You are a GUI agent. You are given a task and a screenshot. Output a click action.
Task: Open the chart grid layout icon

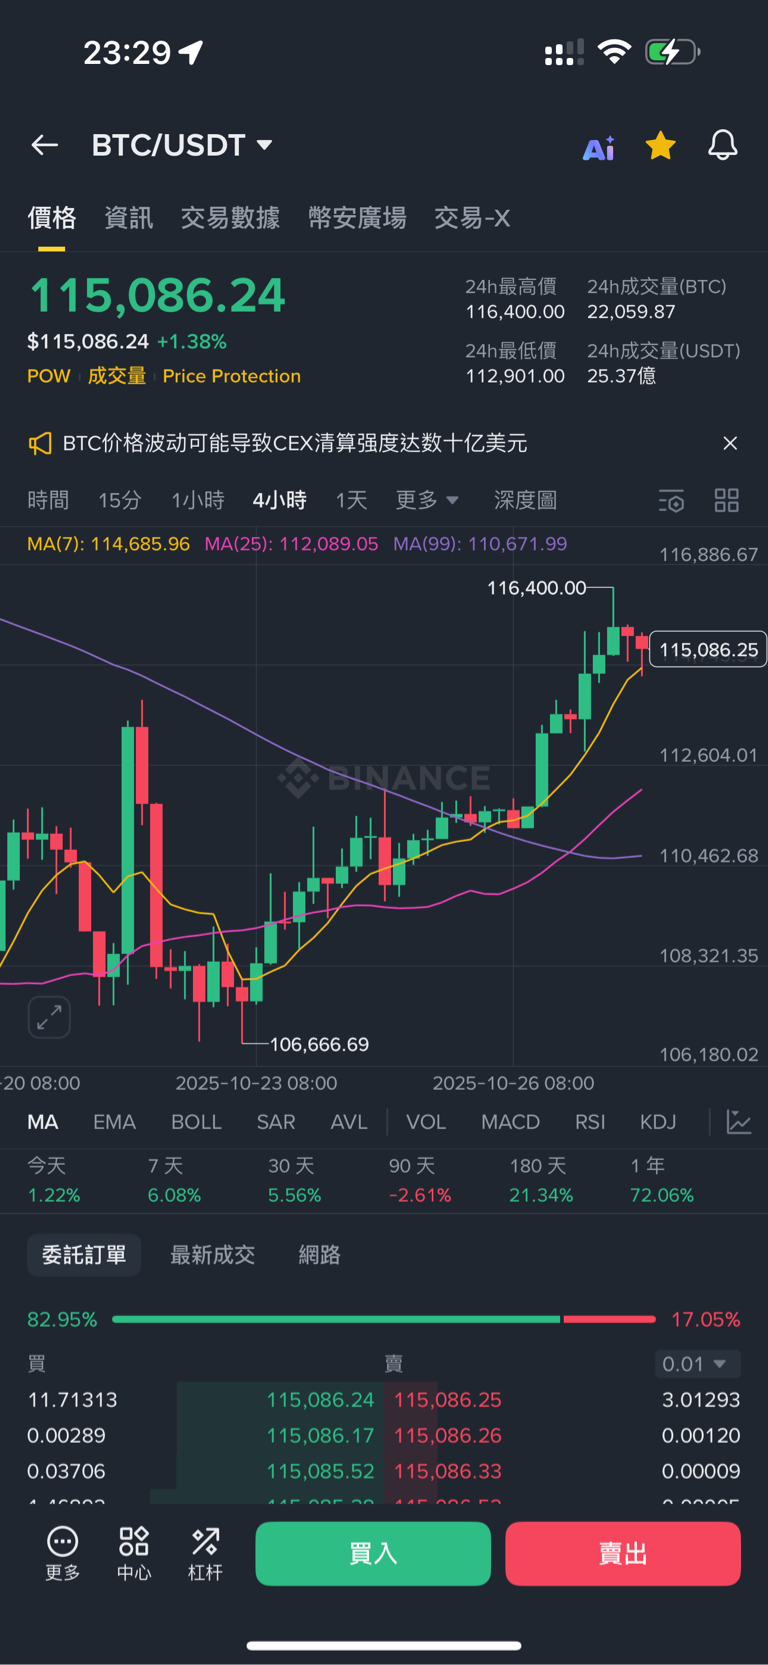coord(727,501)
